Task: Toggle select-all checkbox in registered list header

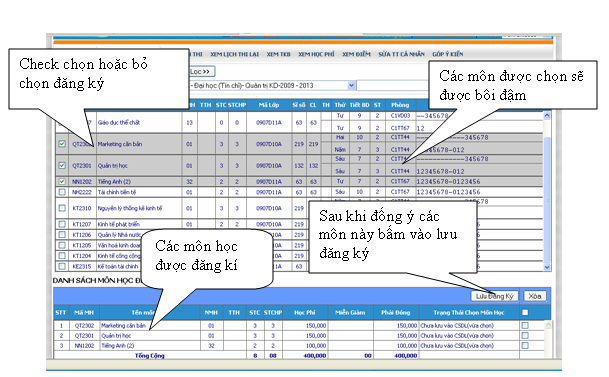Action: (x=525, y=312)
